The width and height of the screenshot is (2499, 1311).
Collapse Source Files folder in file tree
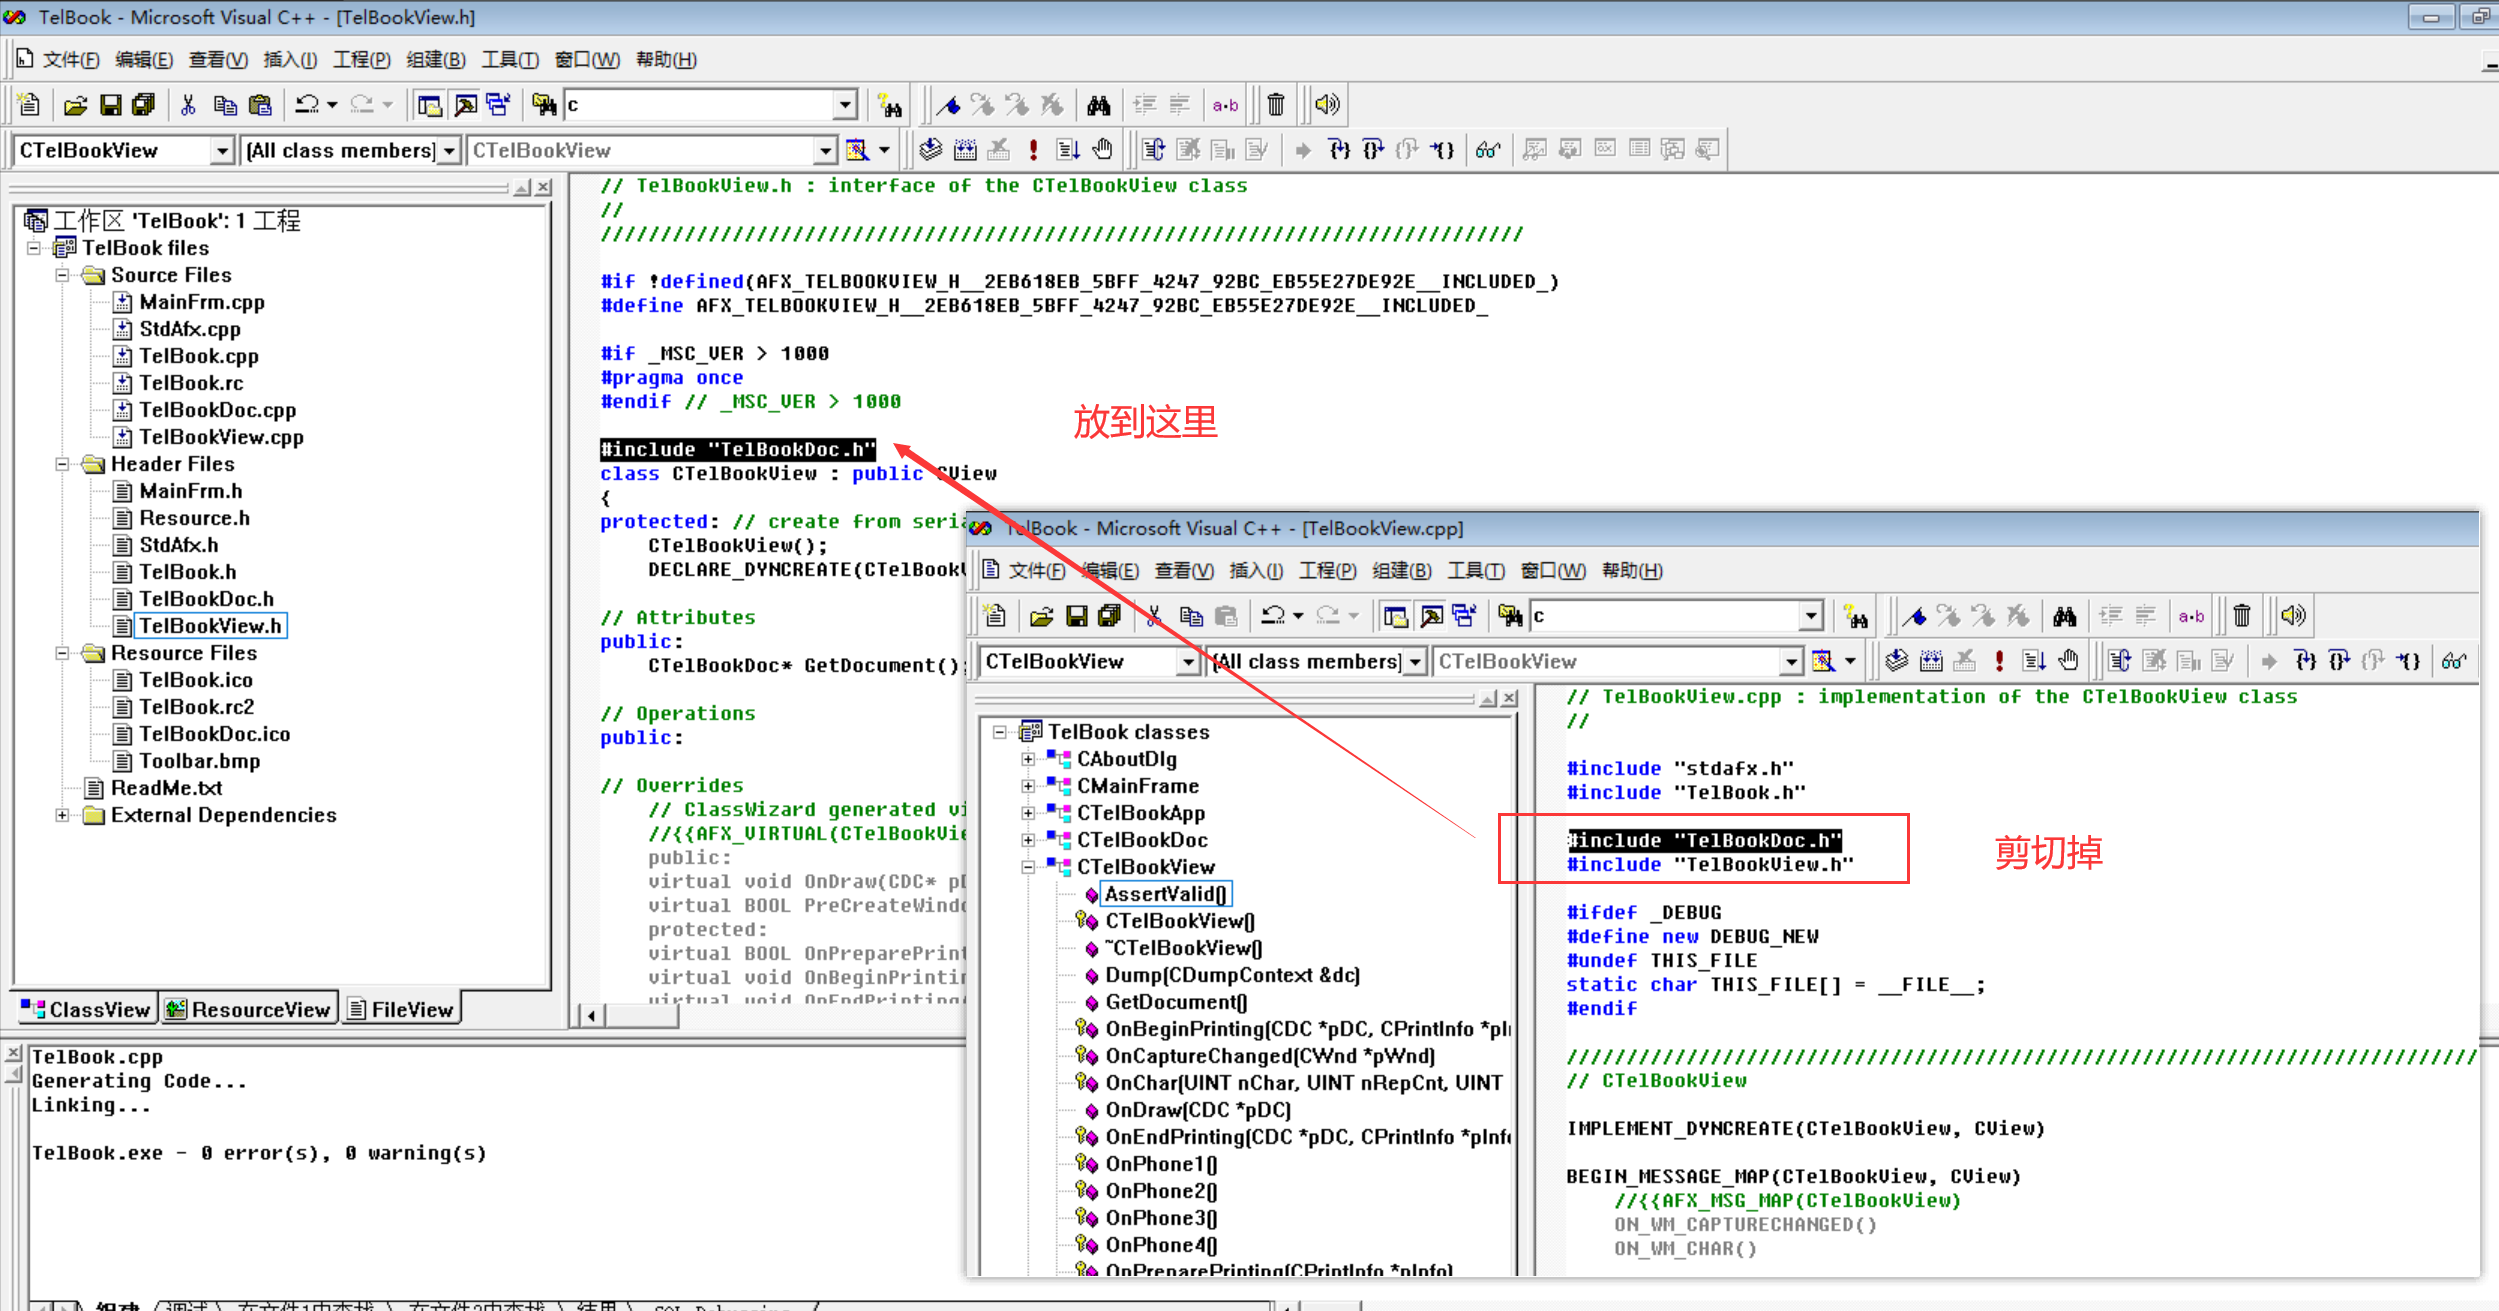[x=62, y=275]
